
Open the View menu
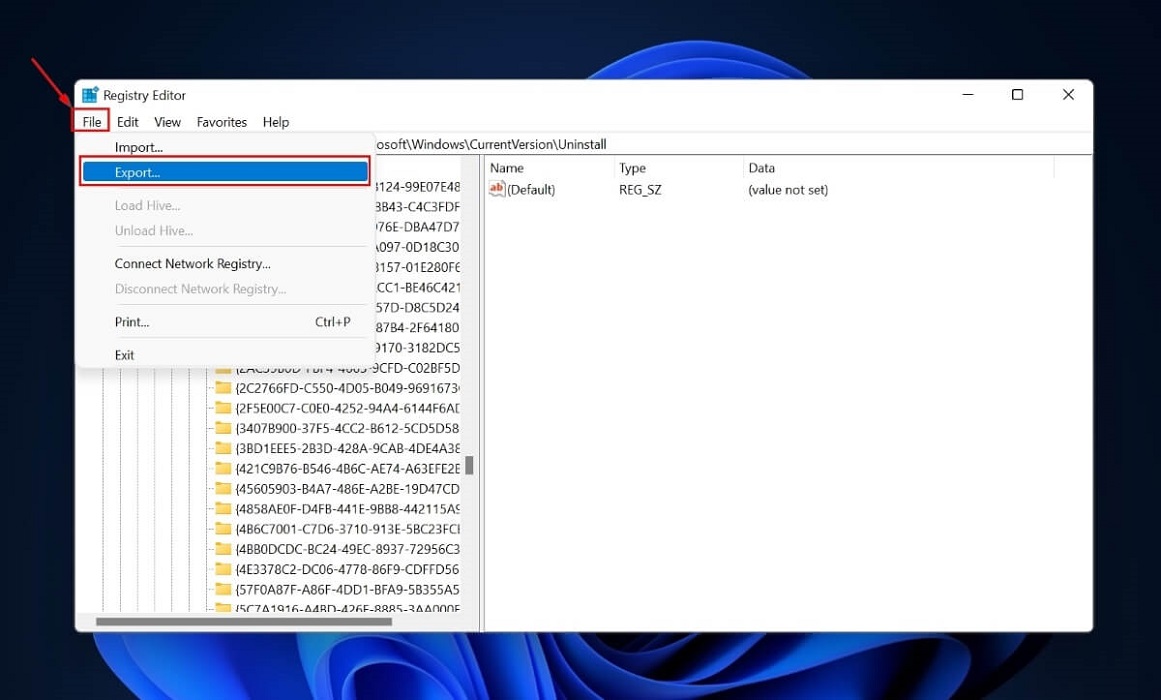(x=167, y=121)
